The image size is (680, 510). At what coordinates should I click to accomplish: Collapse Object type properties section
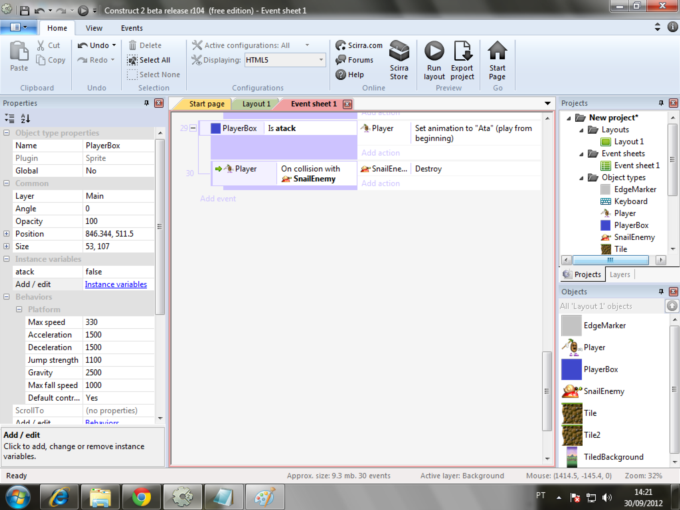point(7,133)
